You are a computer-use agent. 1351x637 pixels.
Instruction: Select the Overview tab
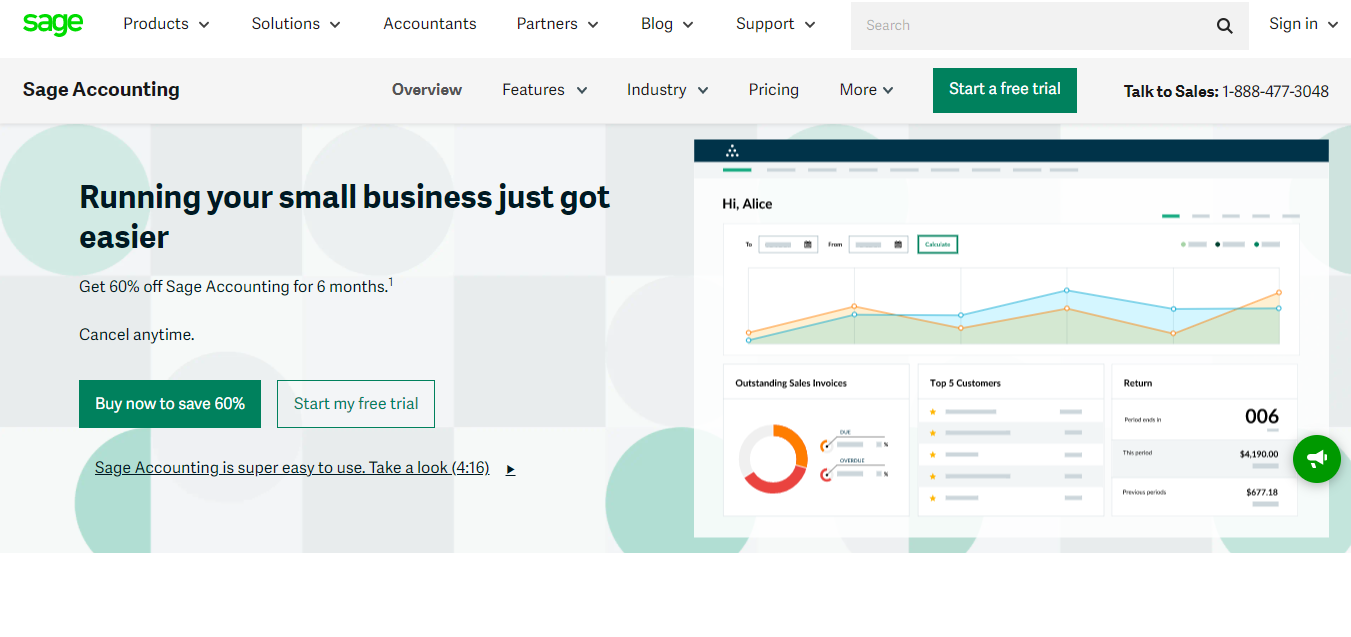427,90
